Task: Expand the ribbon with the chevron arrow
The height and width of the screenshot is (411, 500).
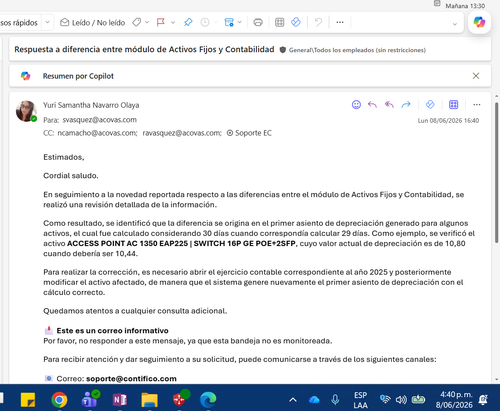Action: [455, 24]
